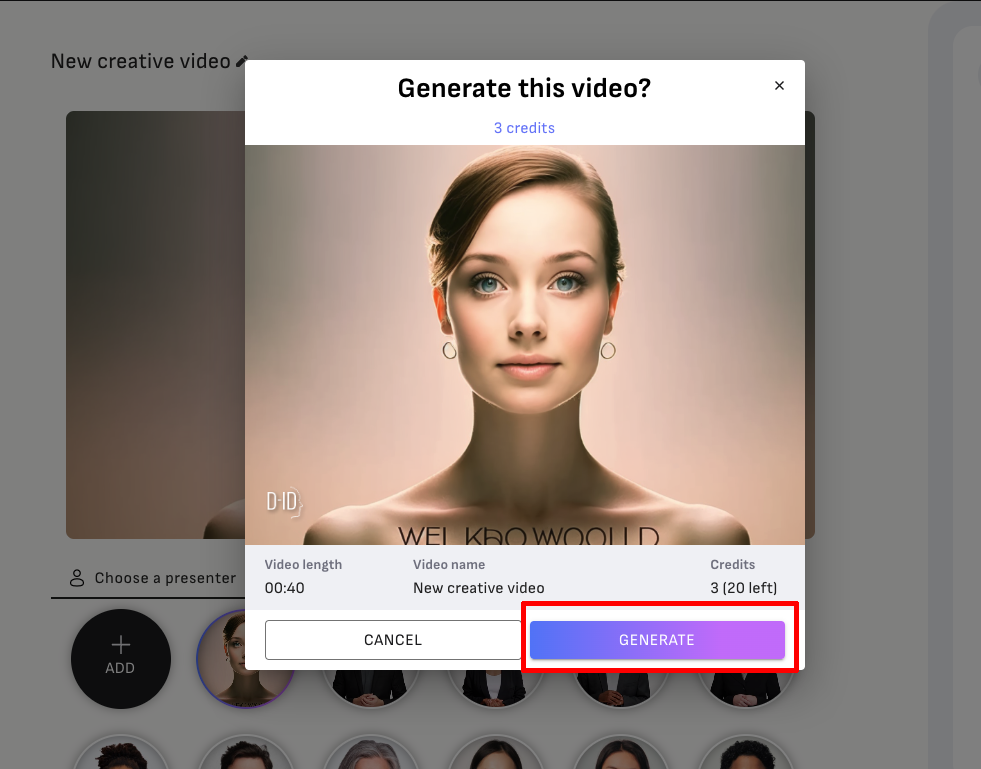Click the 'Generate this video?' heading
This screenshot has width=981, height=769.
(x=524, y=88)
